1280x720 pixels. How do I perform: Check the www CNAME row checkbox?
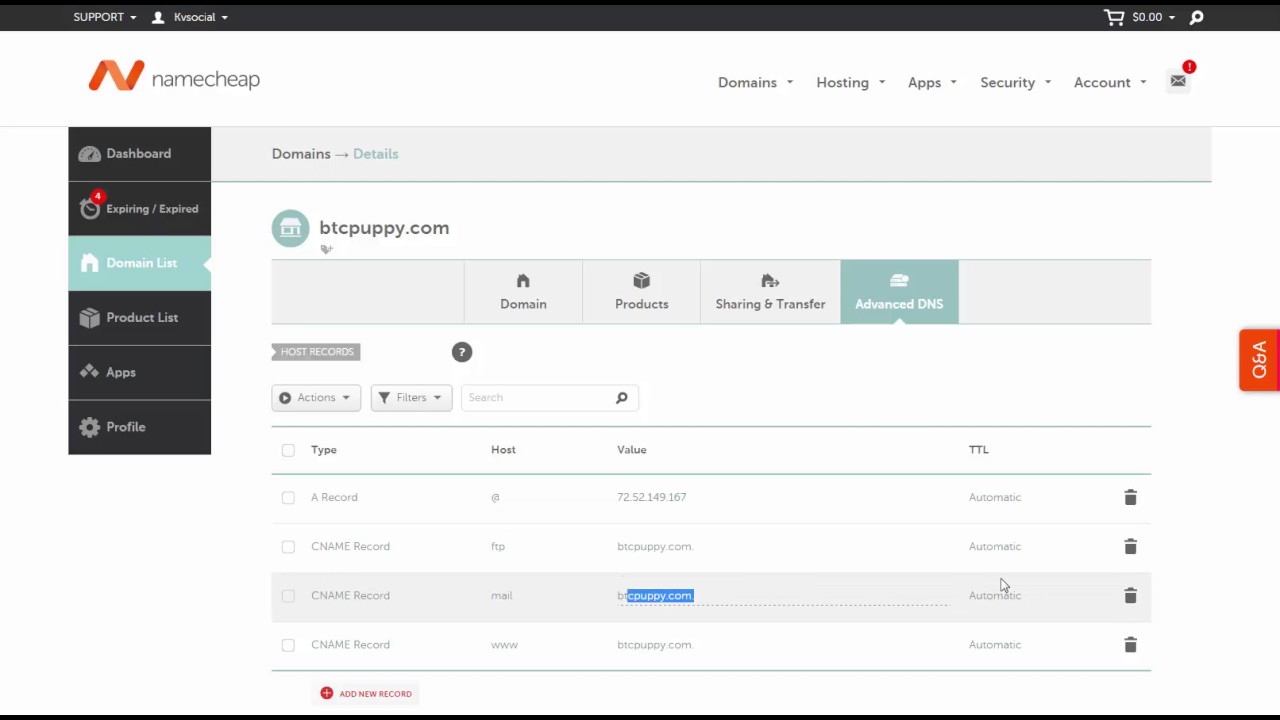point(288,645)
